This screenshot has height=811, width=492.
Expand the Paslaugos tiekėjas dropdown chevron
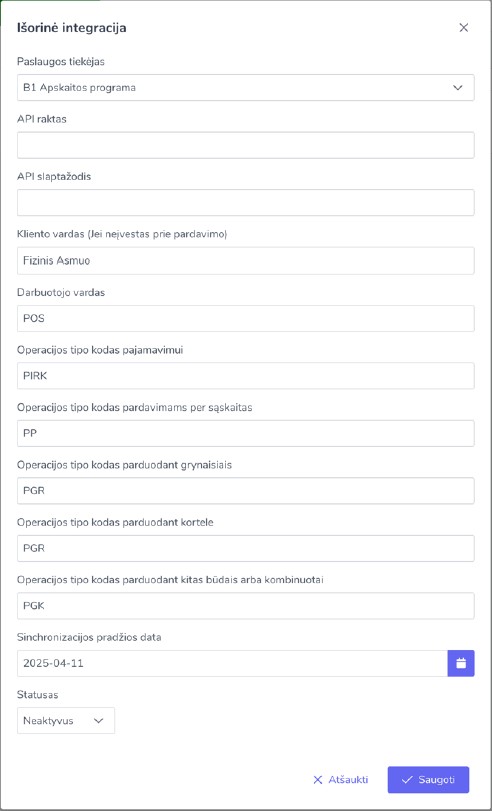458,87
